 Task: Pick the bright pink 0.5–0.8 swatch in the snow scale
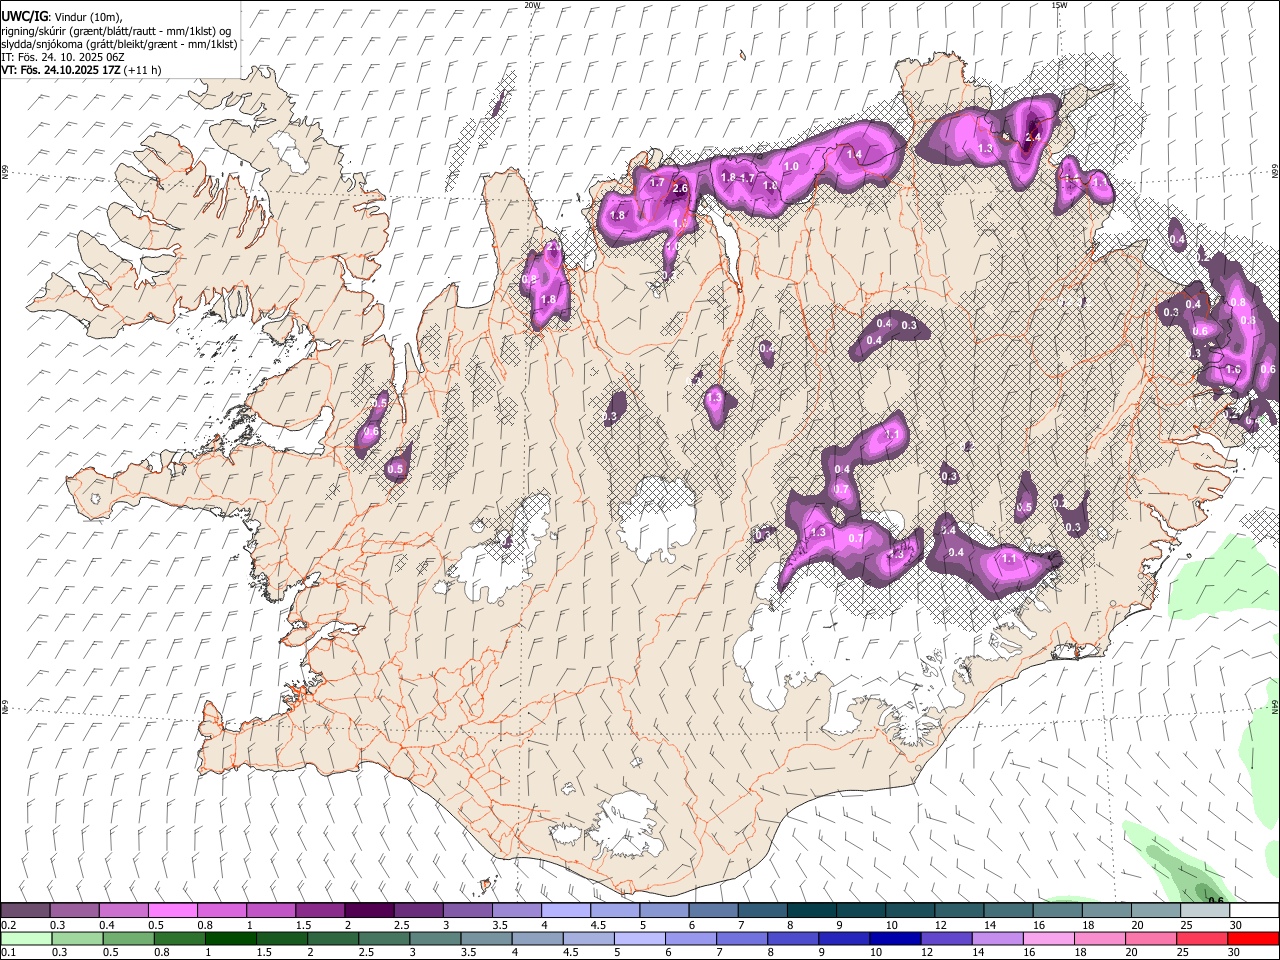(172, 911)
